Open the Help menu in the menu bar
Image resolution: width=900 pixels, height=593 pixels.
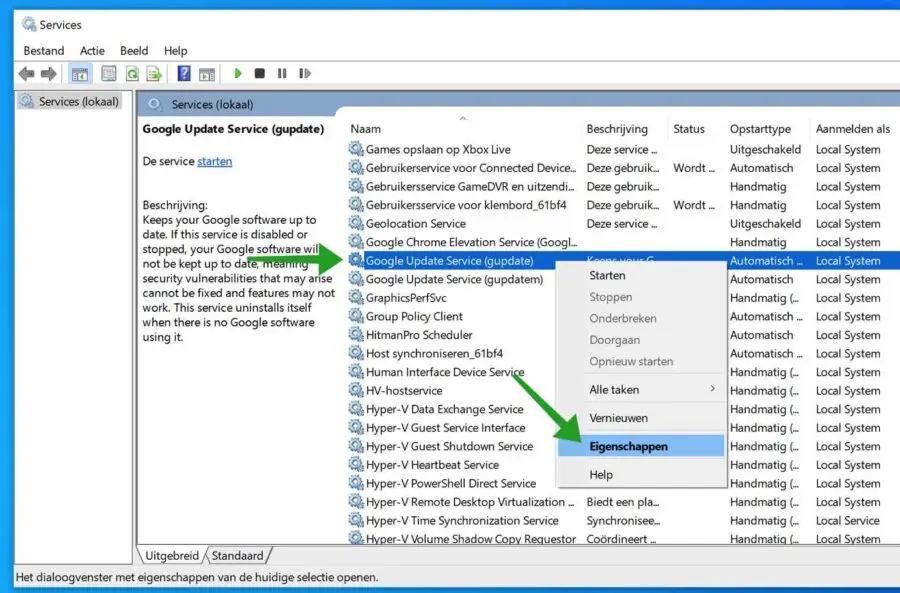coord(175,51)
